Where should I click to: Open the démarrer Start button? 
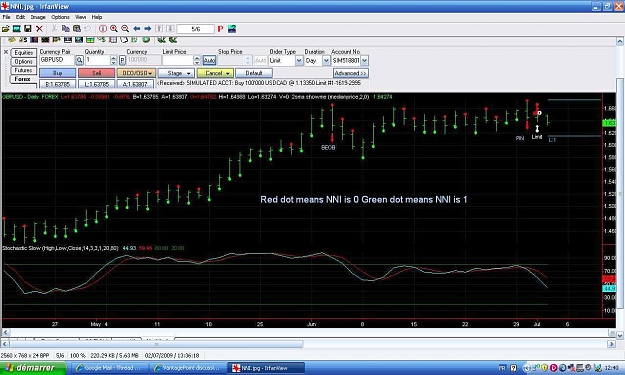[33, 368]
